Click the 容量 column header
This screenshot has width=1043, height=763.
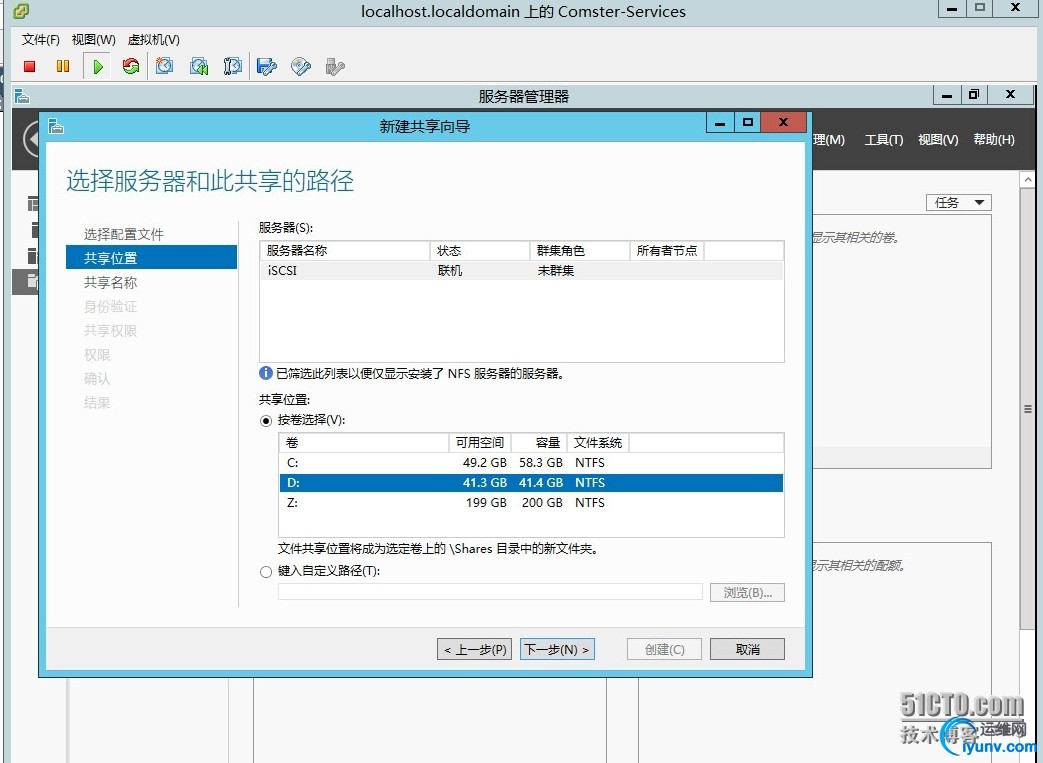(x=539, y=443)
